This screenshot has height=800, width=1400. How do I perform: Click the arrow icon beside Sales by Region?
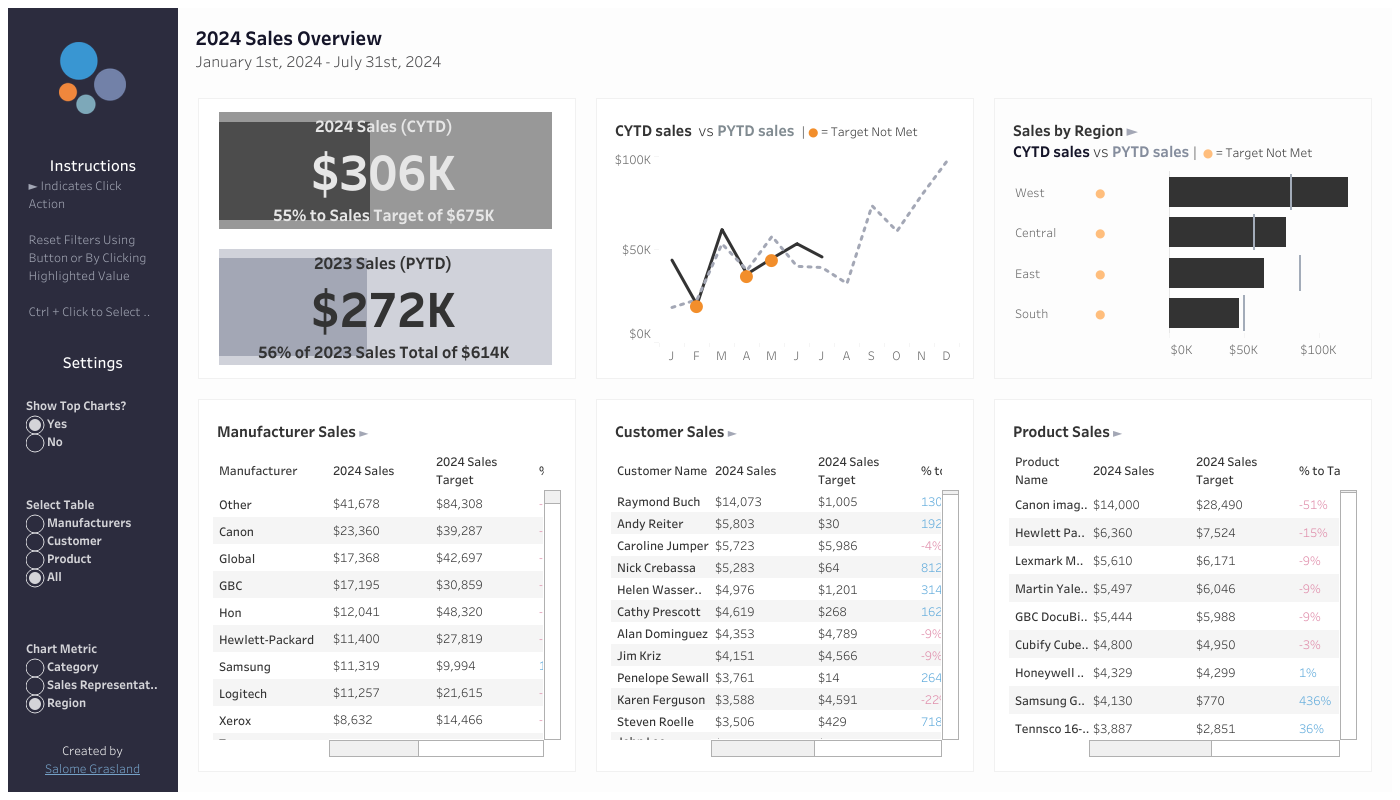click(x=1132, y=132)
